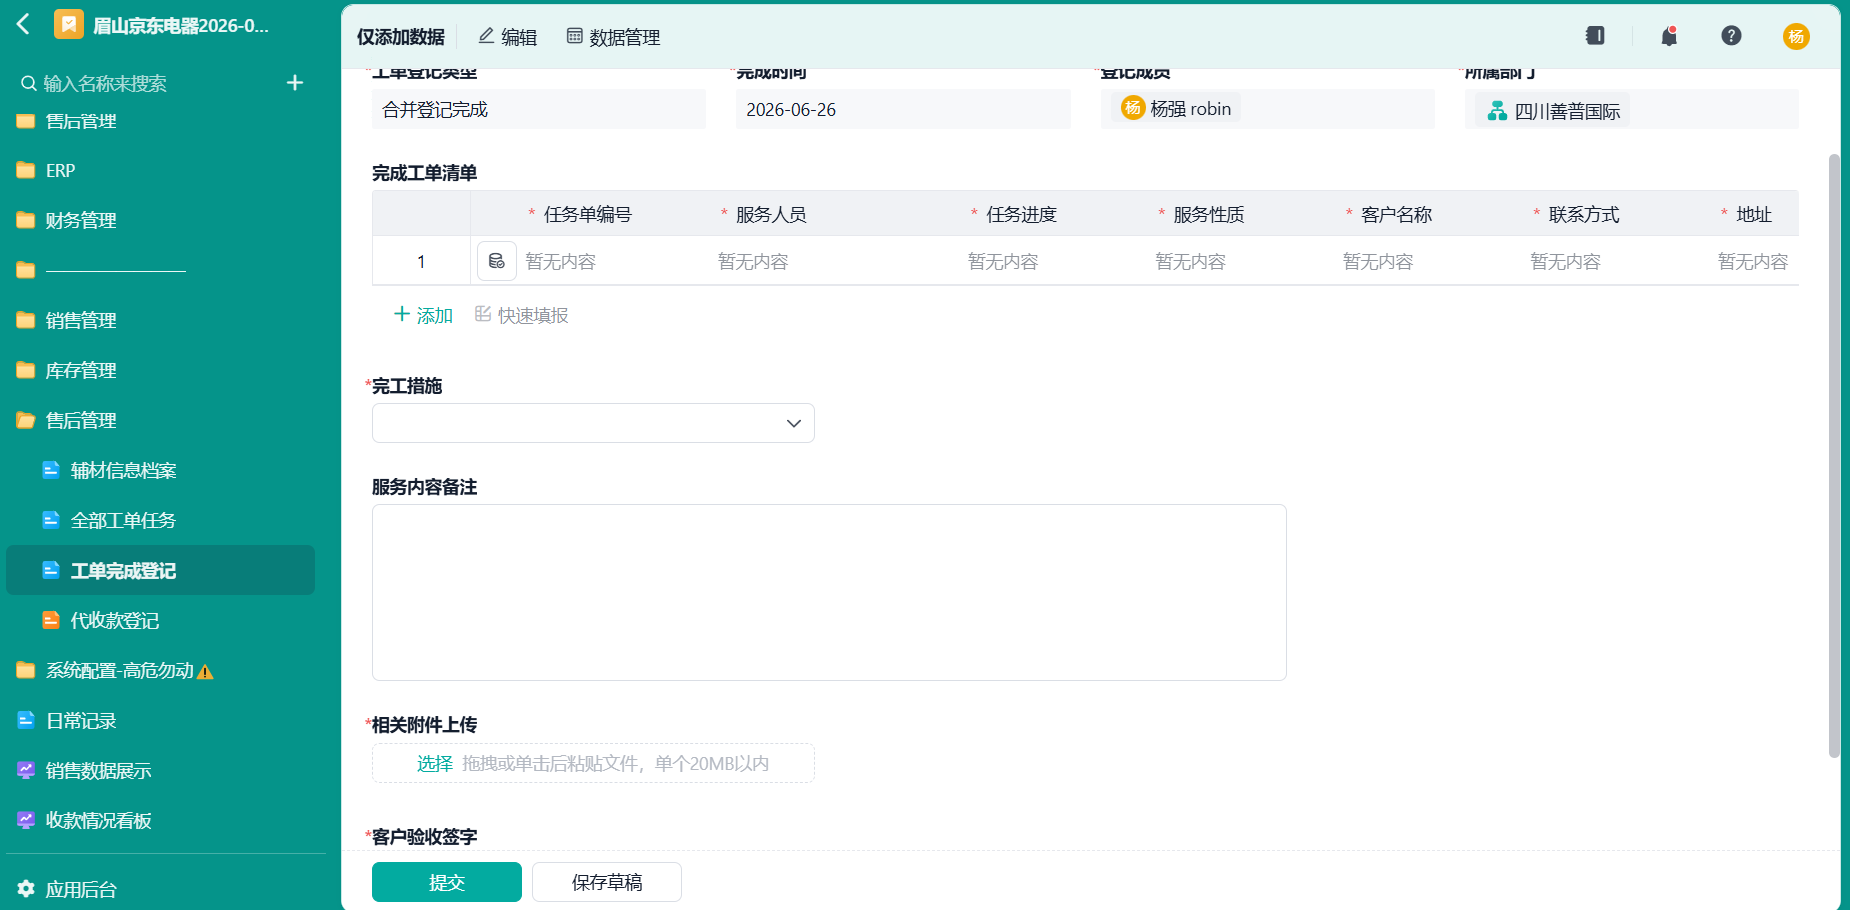Click the attachment drop zone hint text
The height and width of the screenshot is (910, 1850).
(615, 763)
